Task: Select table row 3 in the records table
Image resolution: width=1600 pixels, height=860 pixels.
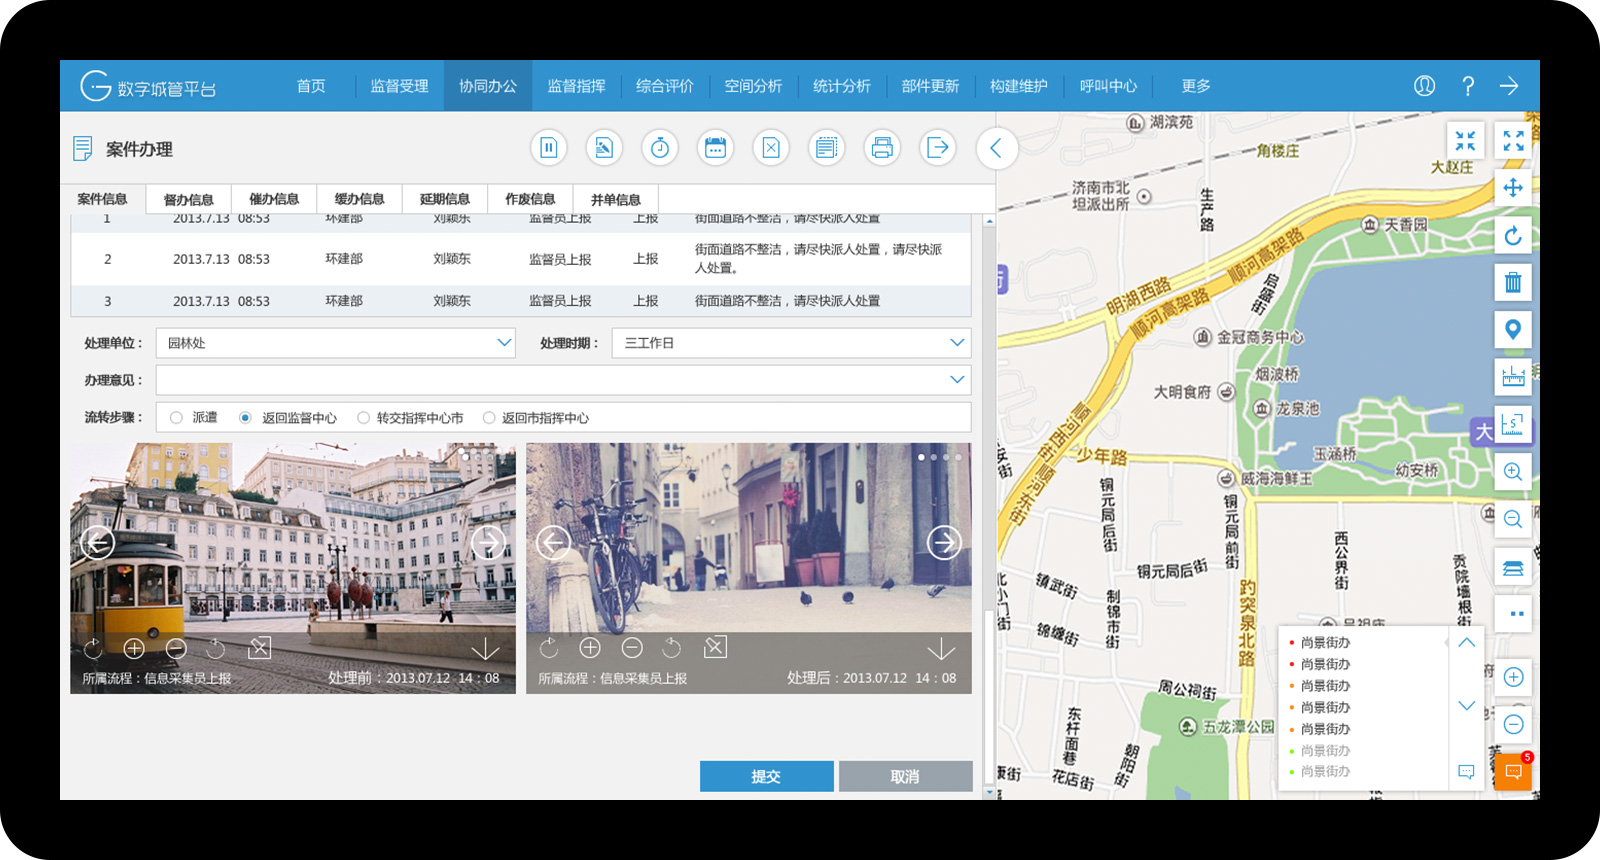Action: click(521, 301)
